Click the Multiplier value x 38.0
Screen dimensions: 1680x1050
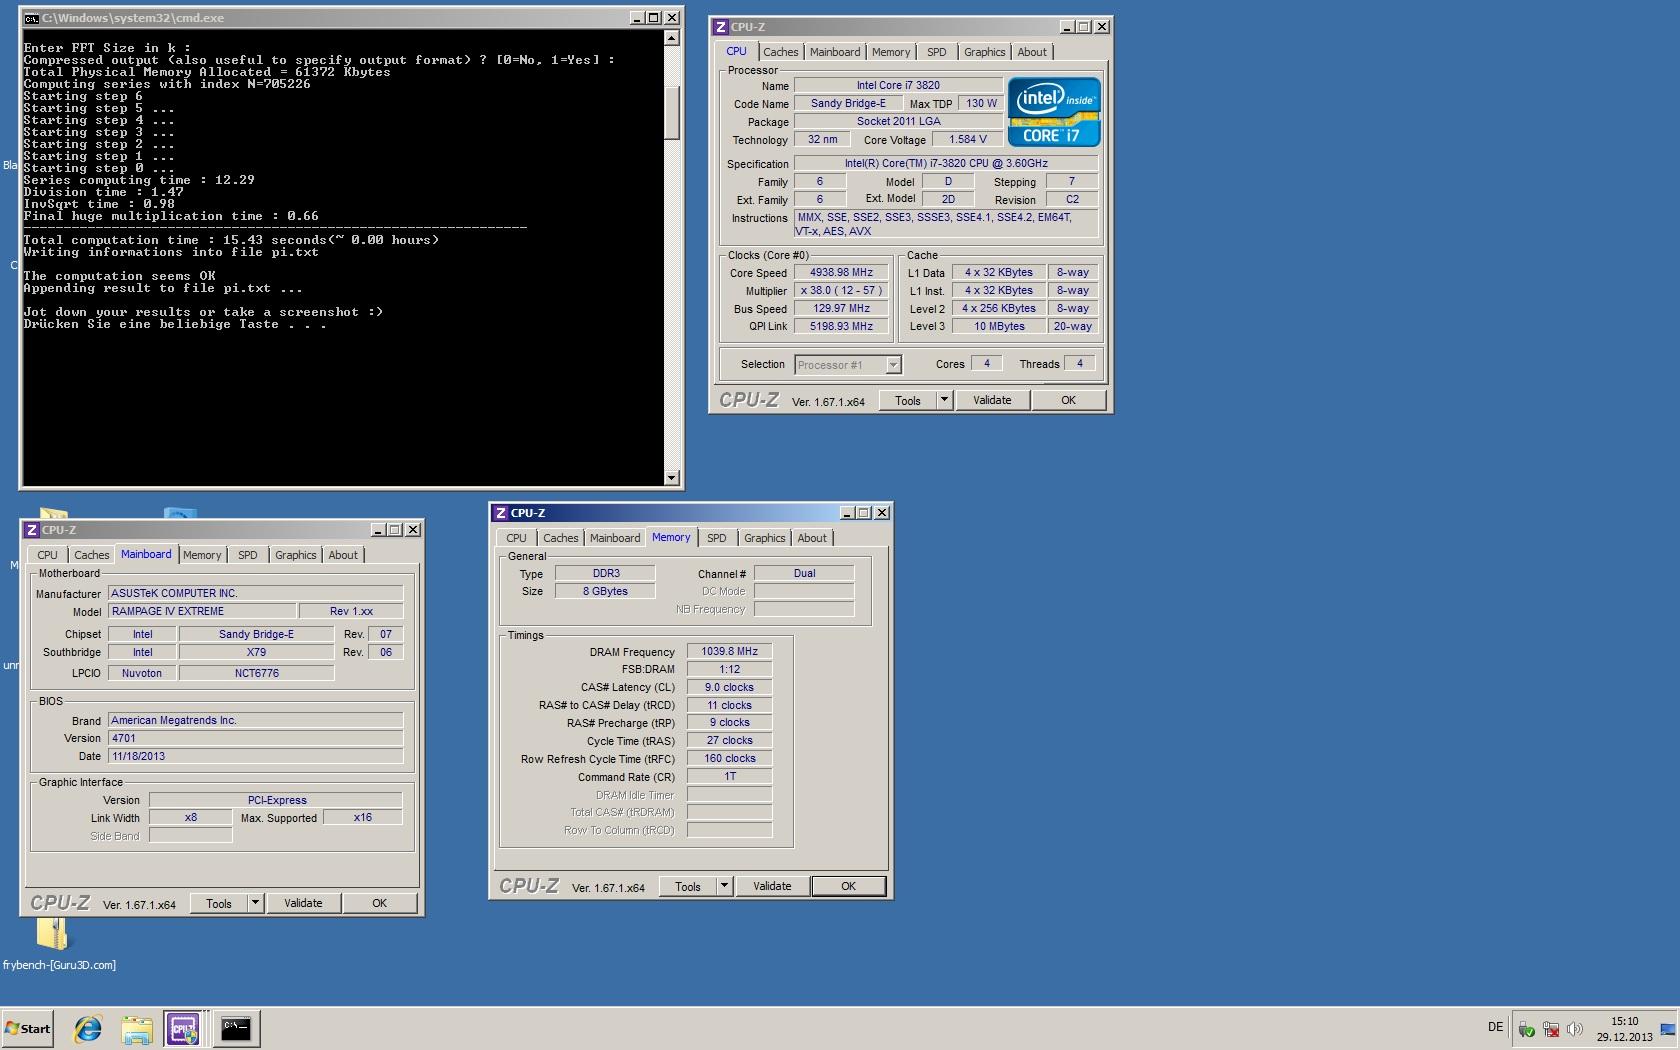(843, 290)
